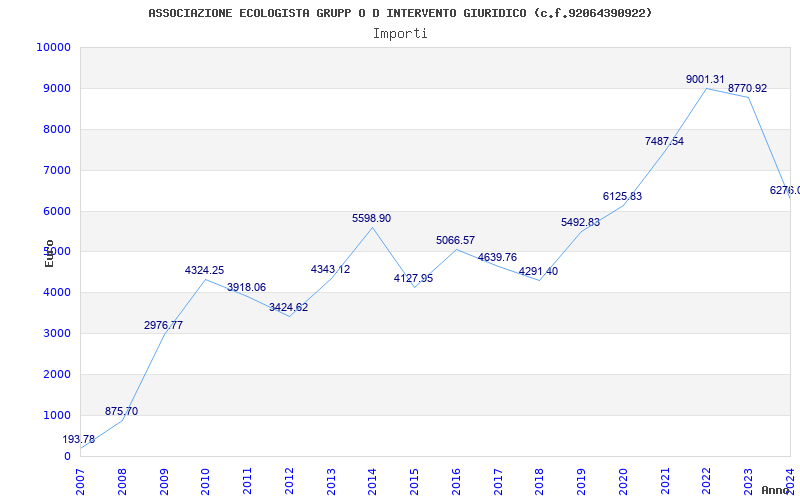
Task: Select the 2017 year label
Action: pos(498,482)
